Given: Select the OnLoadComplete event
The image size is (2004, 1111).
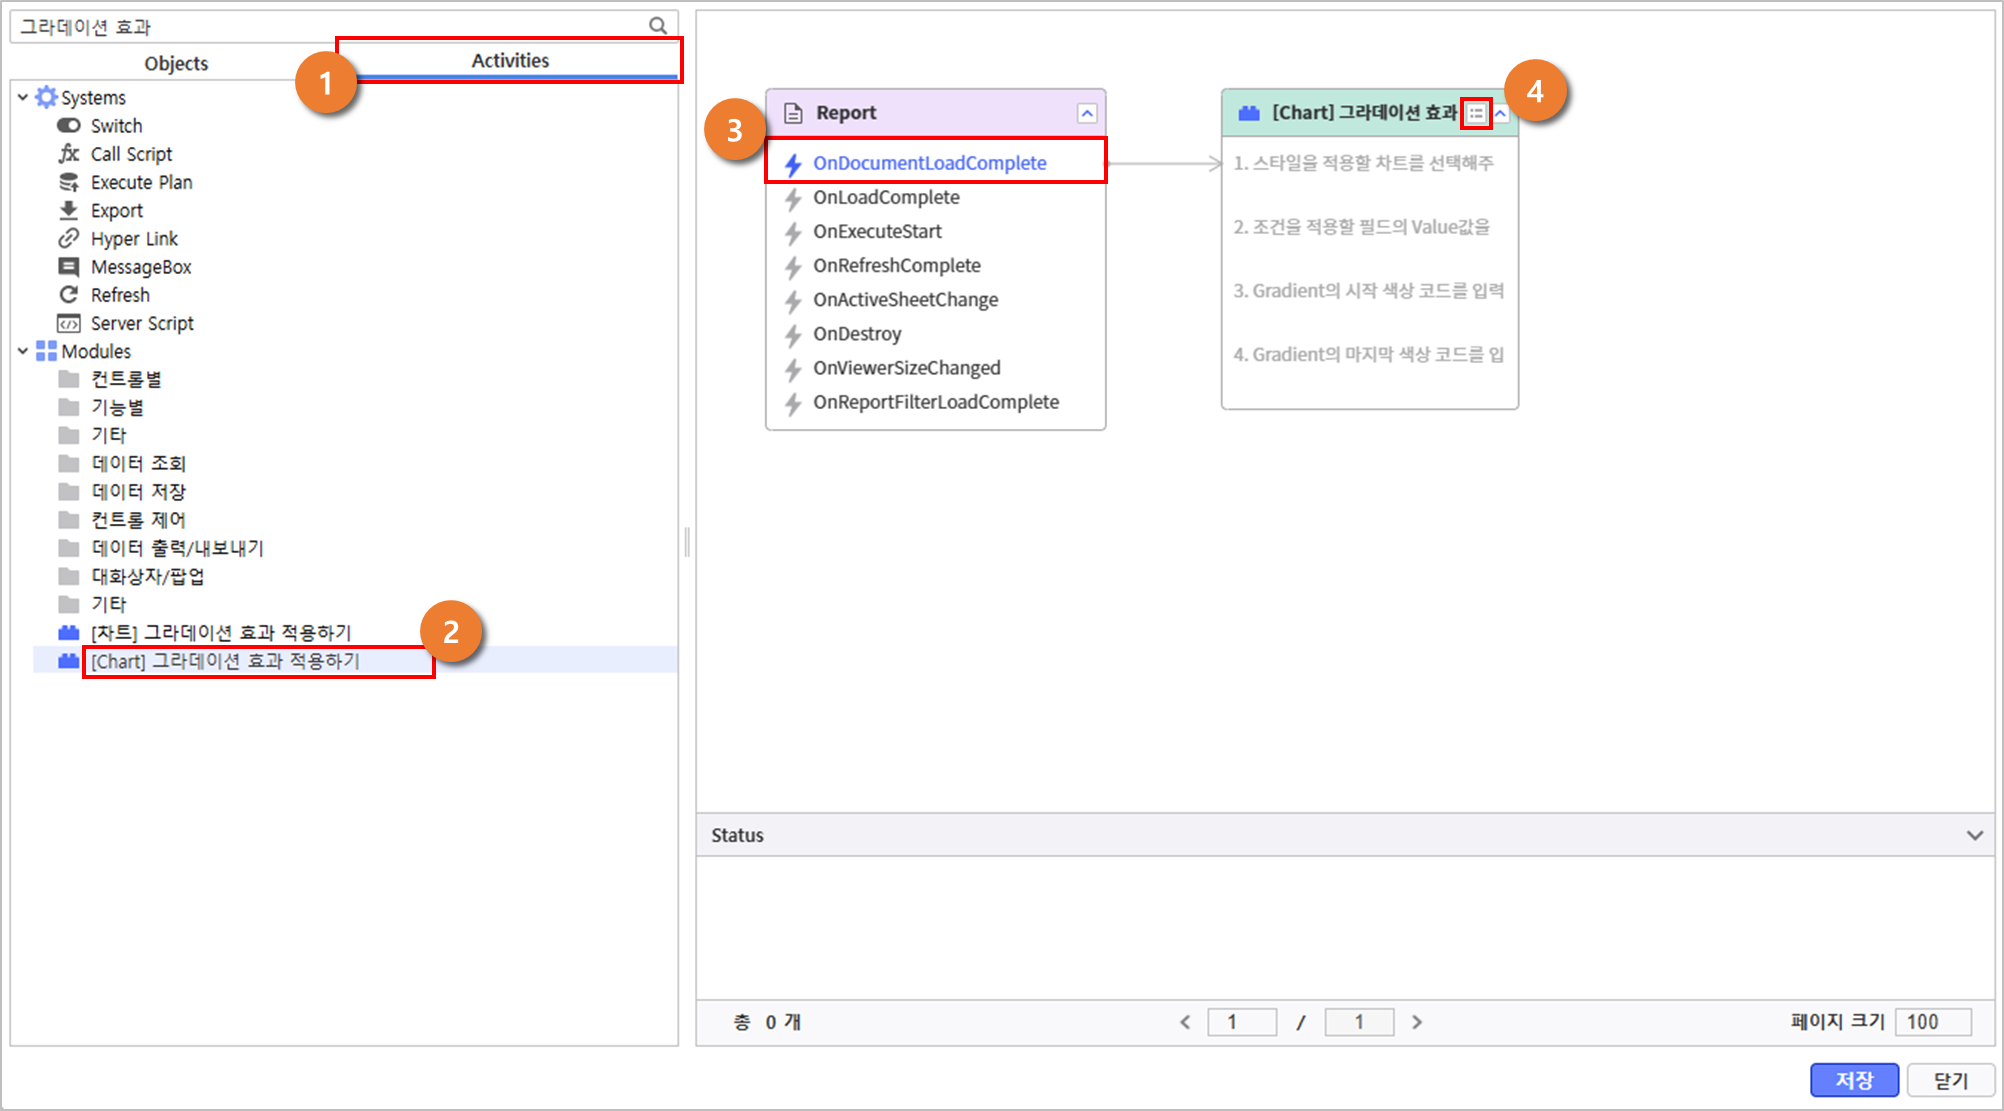Looking at the screenshot, I should [886, 197].
